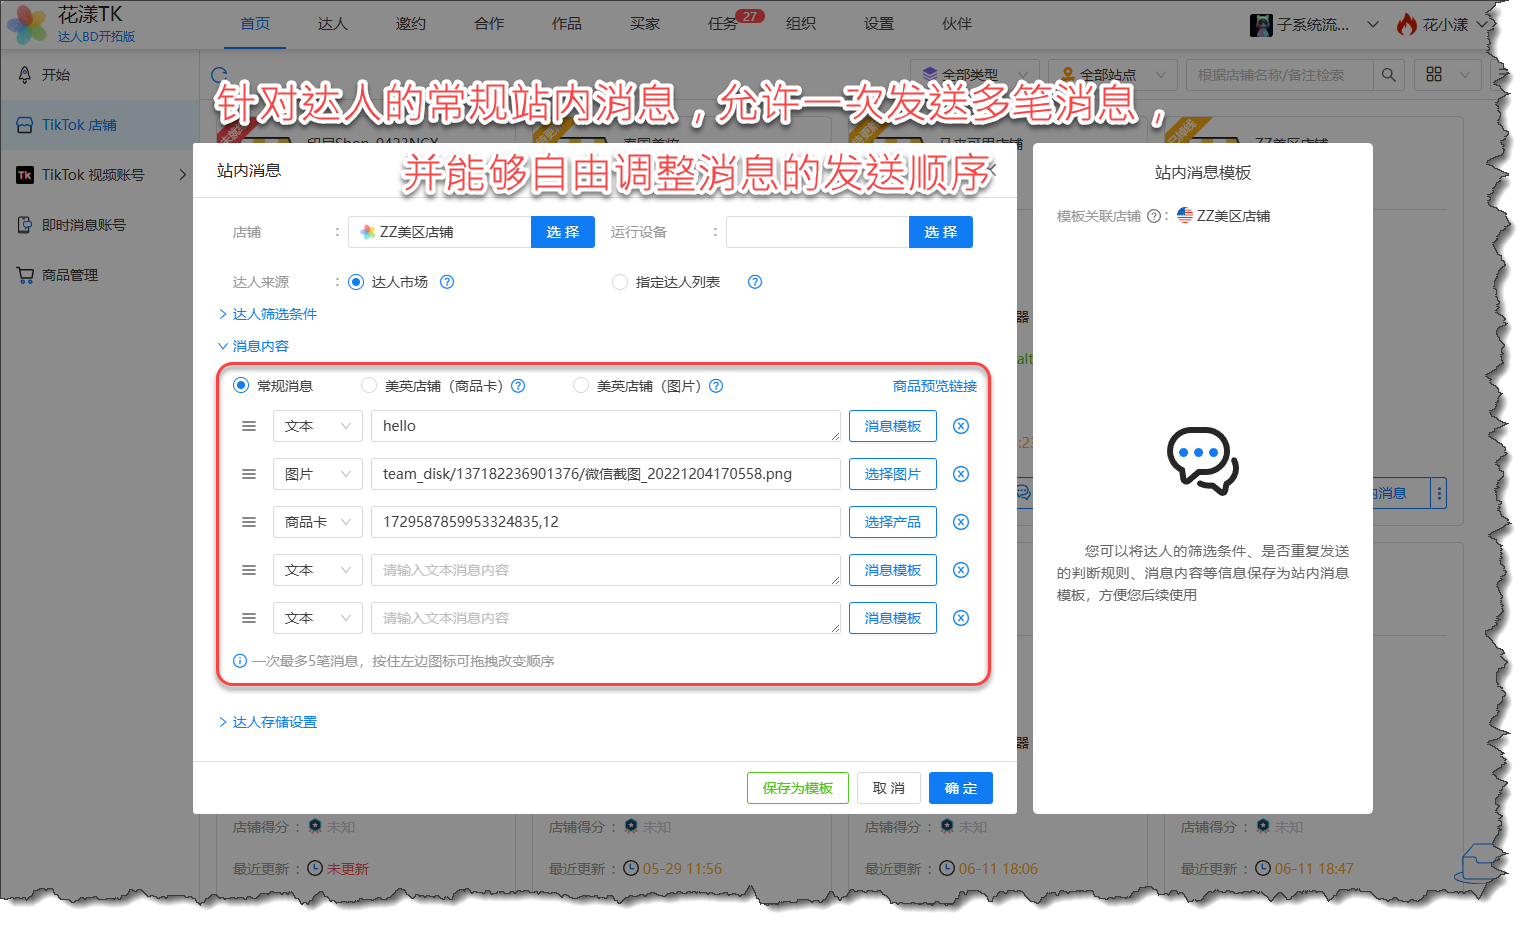Click help icon beside 指定达人列表
The width and height of the screenshot is (1533, 929).
(x=755, y=282)
